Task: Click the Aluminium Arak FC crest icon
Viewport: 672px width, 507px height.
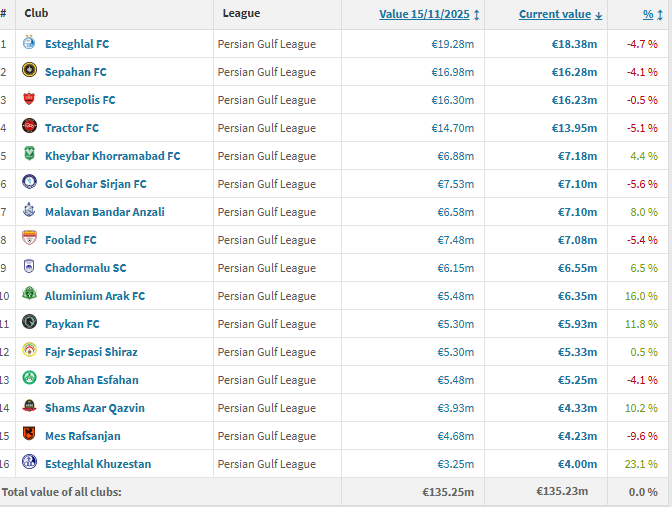Action: (x=29, y=296)
